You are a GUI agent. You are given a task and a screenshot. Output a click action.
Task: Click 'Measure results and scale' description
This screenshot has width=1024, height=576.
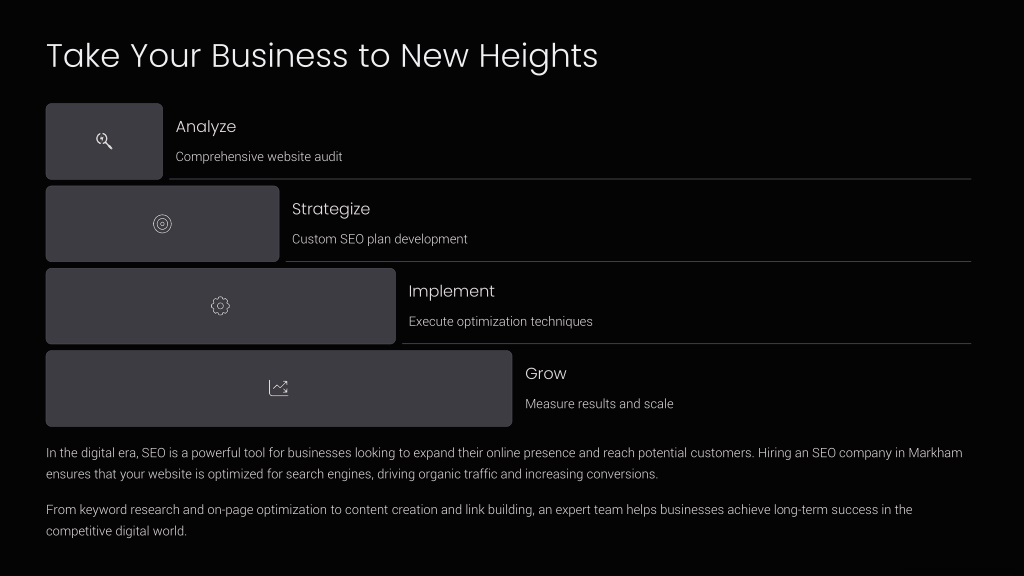(599, 404)
